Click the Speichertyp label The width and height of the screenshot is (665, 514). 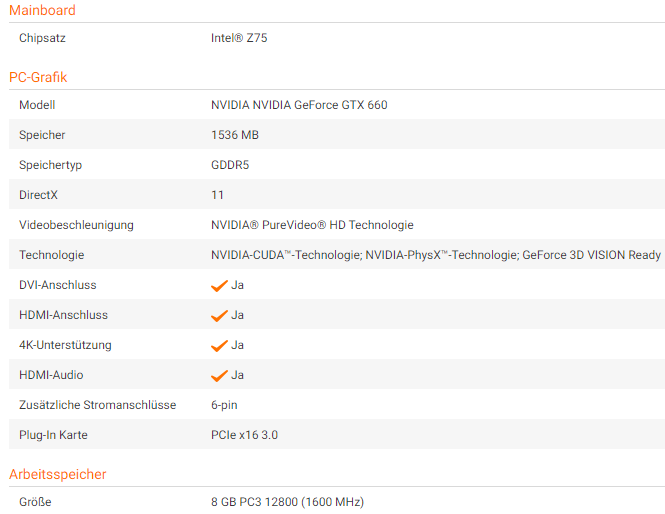tap(50, 165)
